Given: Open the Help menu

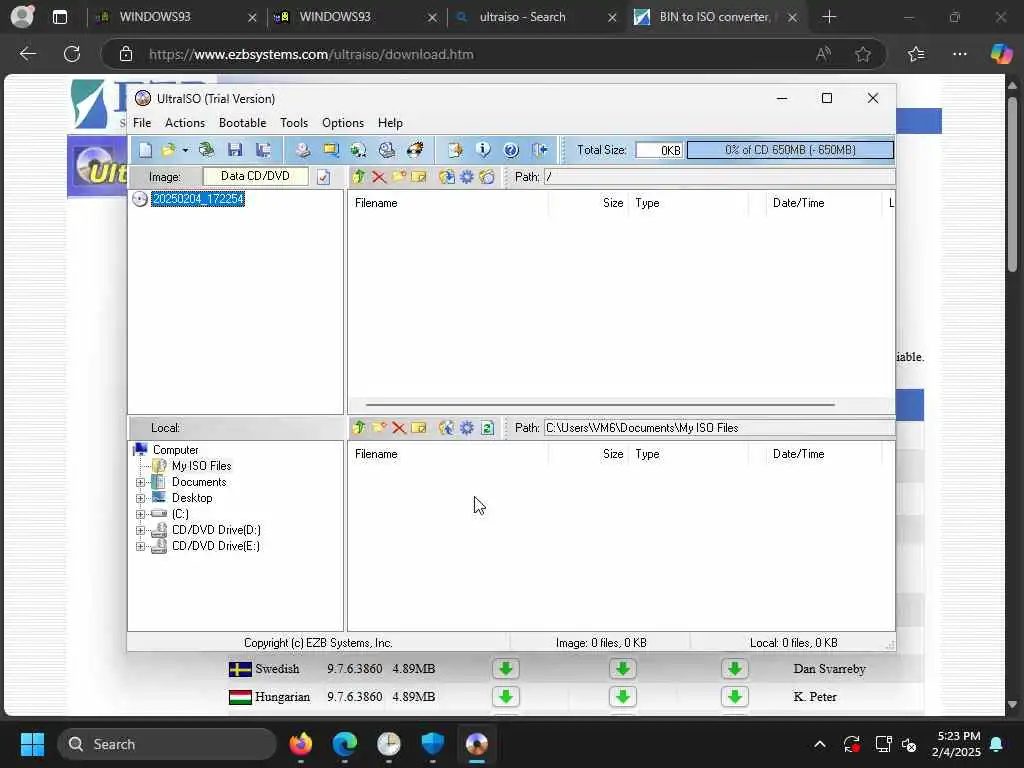Looking at the screenshot, I should pos(390,123).
